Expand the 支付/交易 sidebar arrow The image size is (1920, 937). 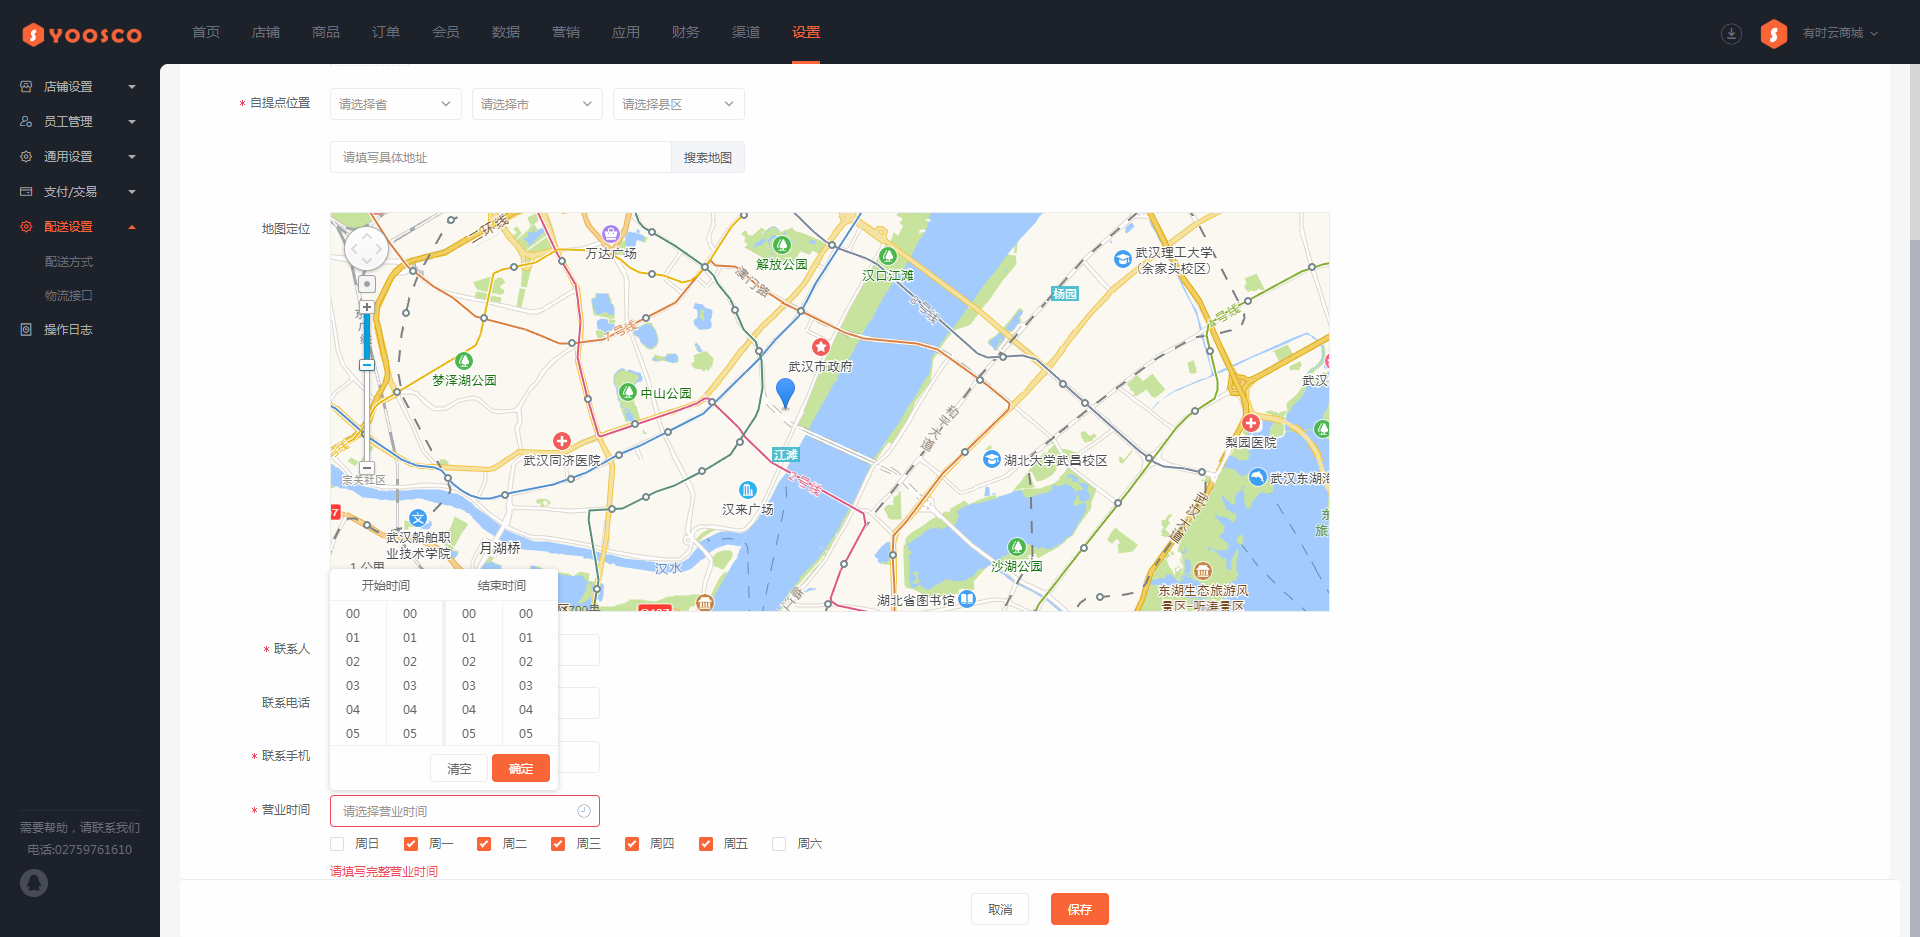click(132, 192)
